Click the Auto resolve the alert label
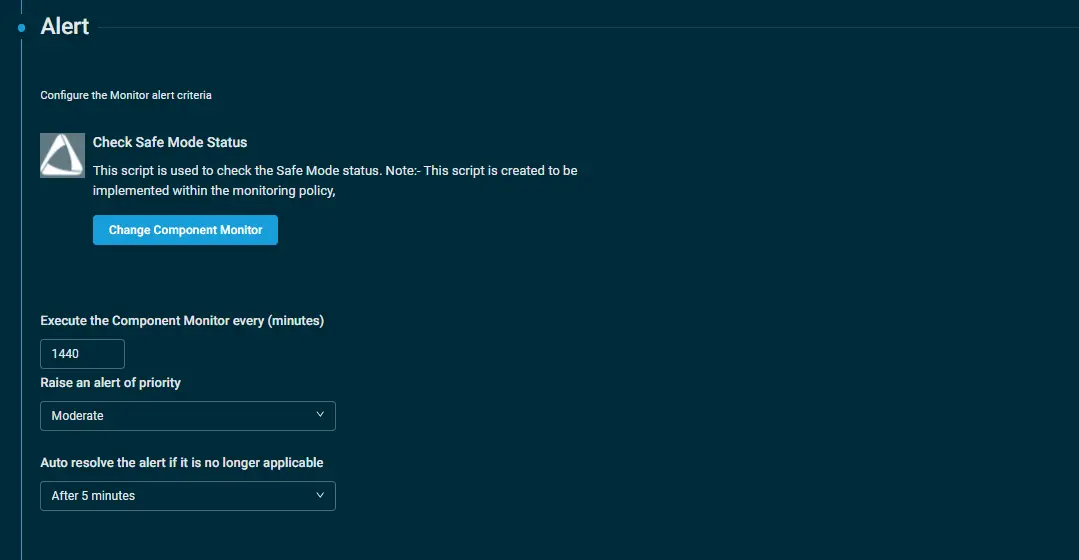This screenshot has width=1079, height=560. [x=181, y=463]
